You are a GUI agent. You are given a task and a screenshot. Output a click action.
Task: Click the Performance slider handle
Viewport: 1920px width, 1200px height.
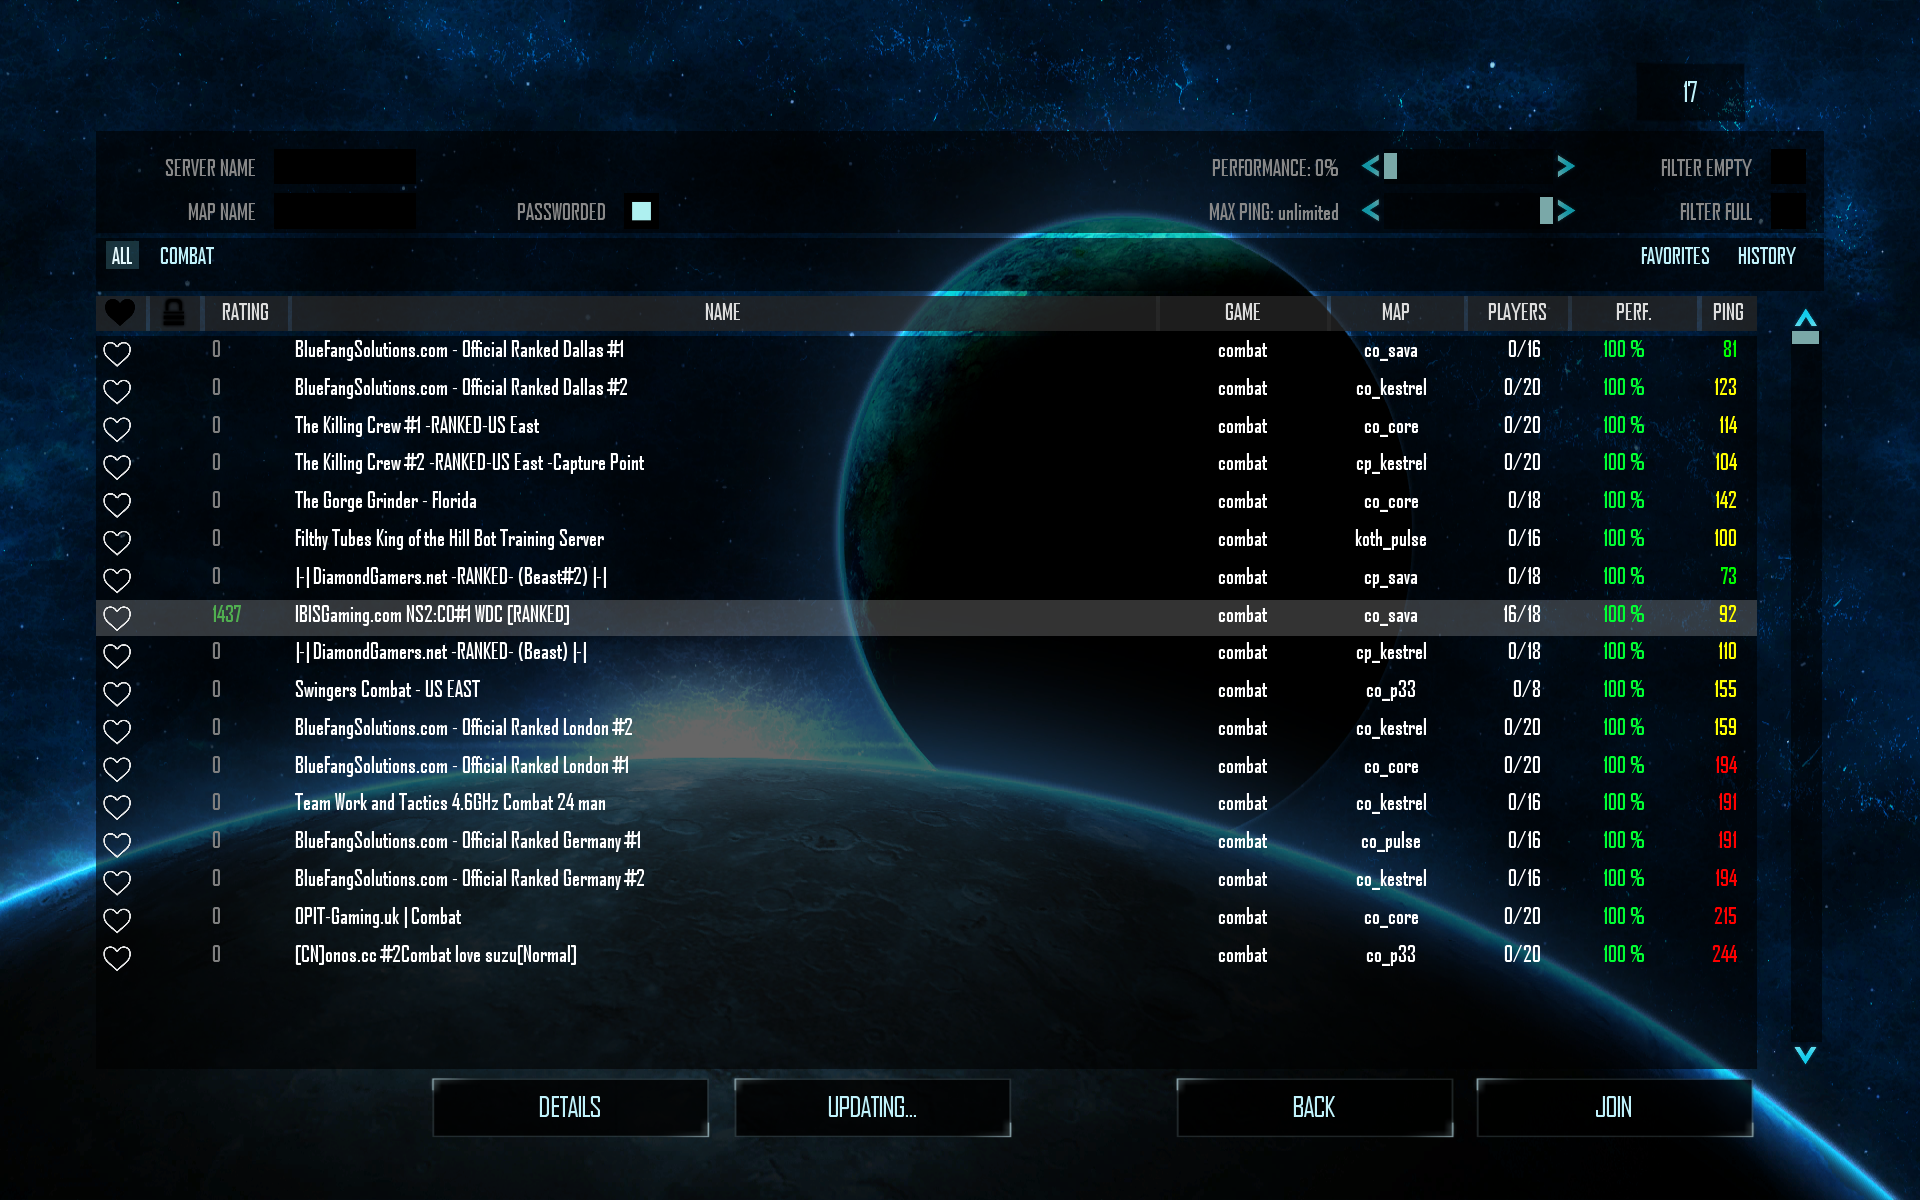tap(1390, 166)
